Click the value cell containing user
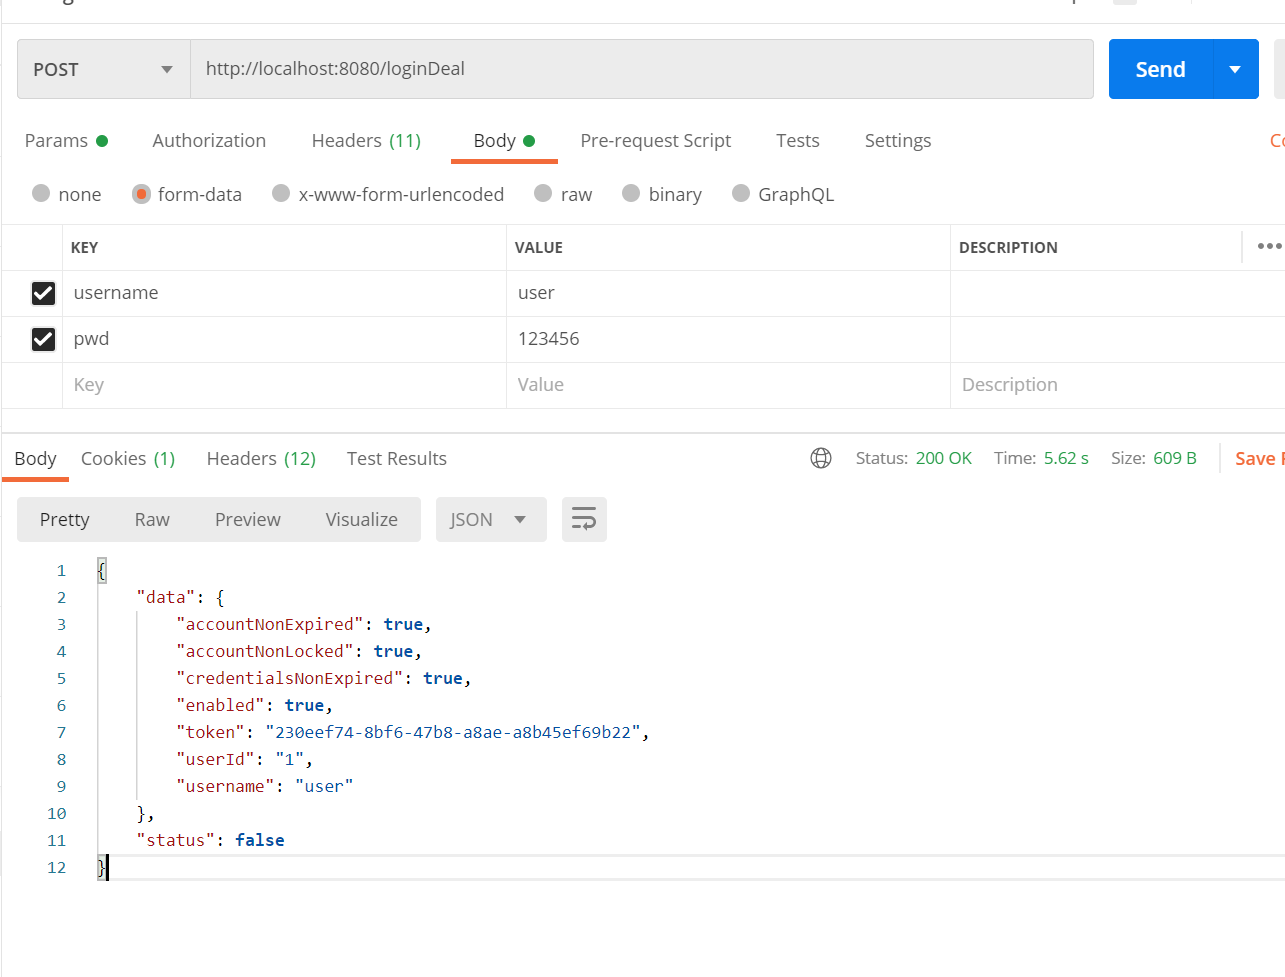This screenshot has width=1285, height=977. 728,293
